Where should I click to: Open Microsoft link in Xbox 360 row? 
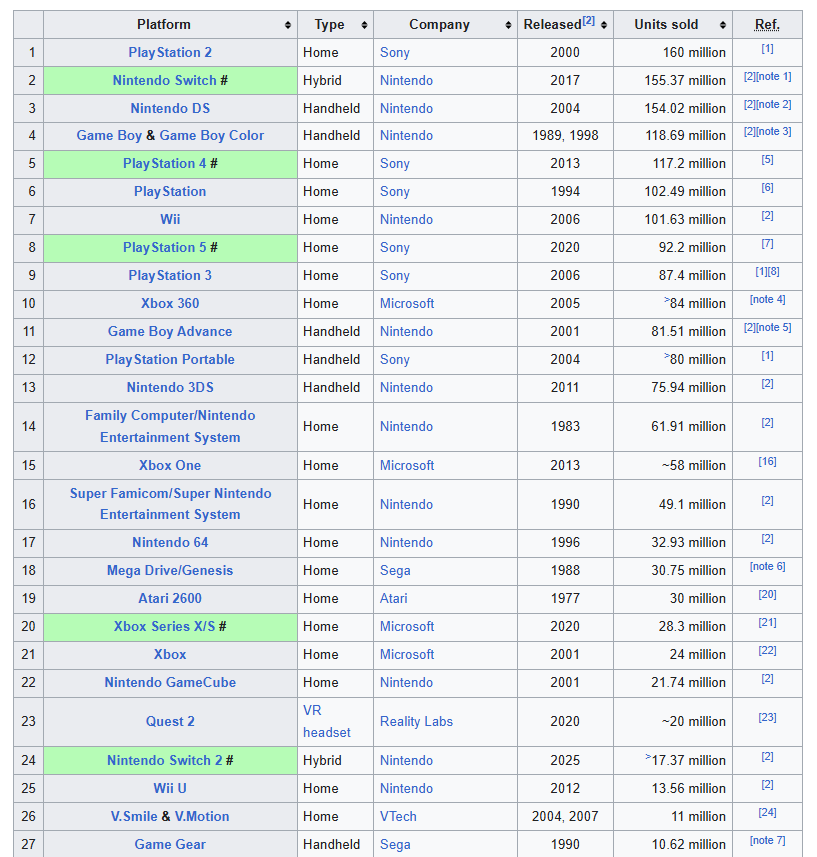(x=407, y=303)
